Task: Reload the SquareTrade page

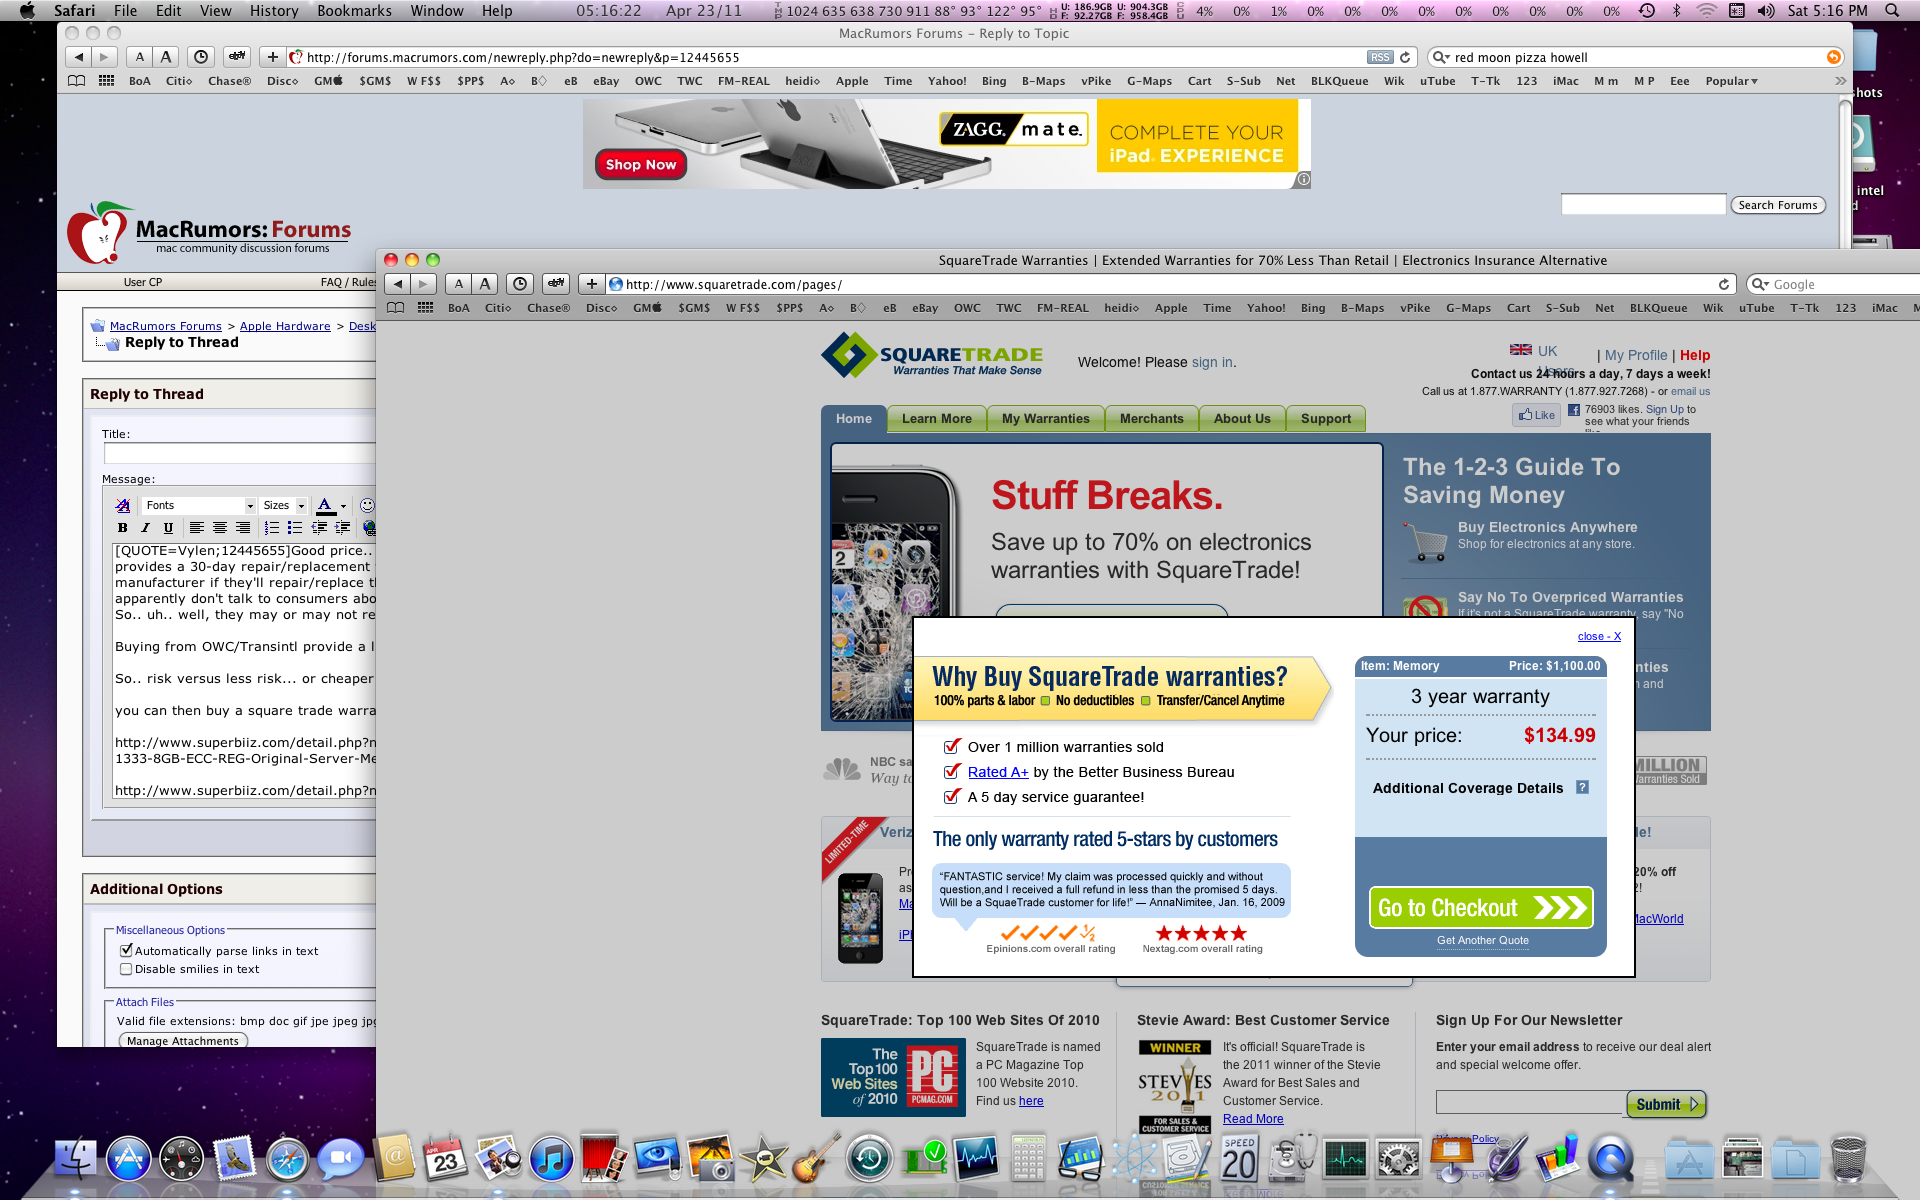Action: [x=1724, y=284]
